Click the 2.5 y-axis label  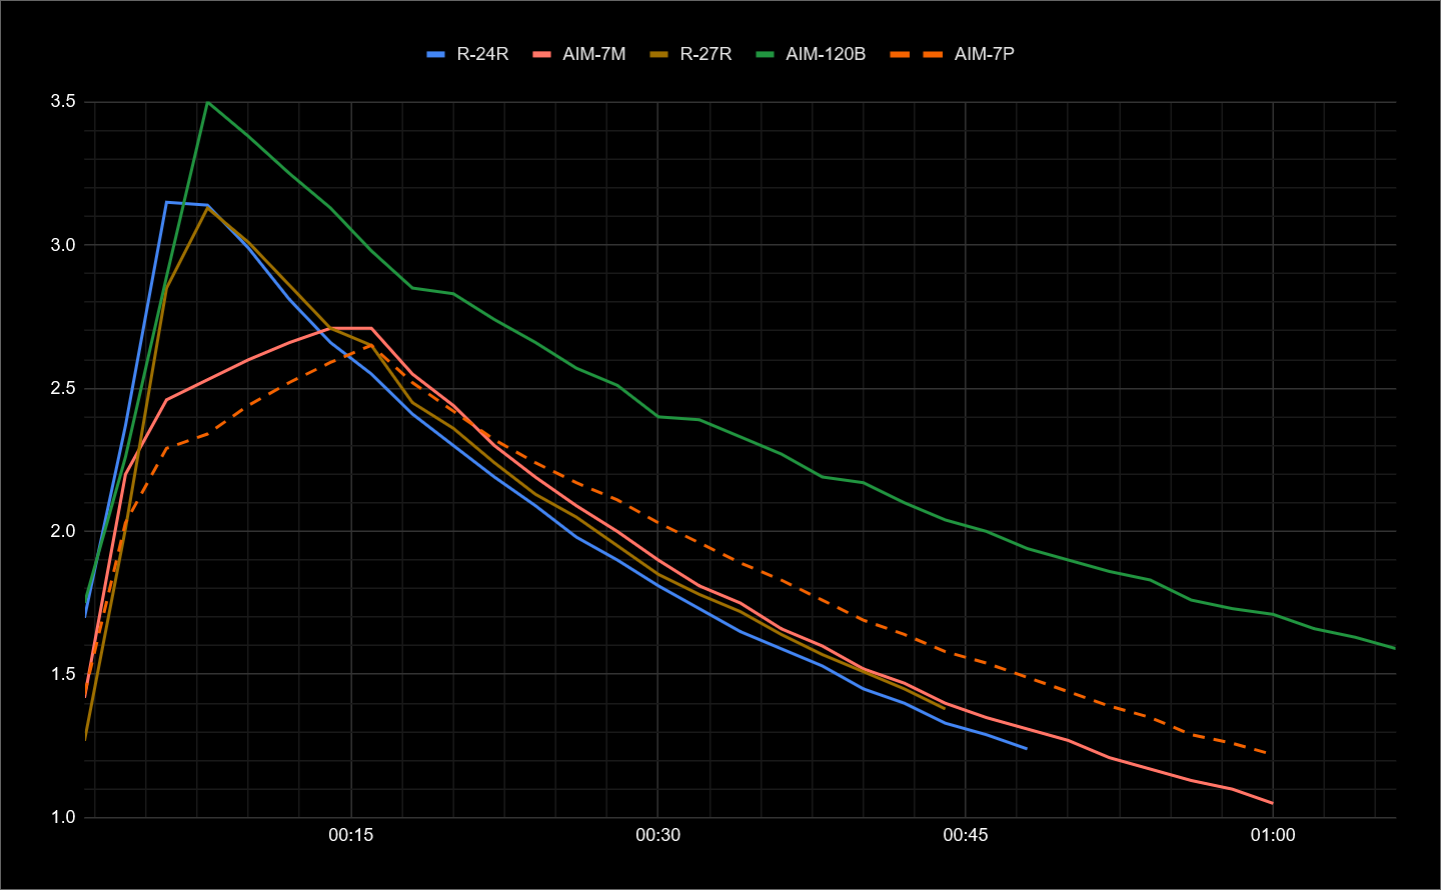tap(63, 388)
